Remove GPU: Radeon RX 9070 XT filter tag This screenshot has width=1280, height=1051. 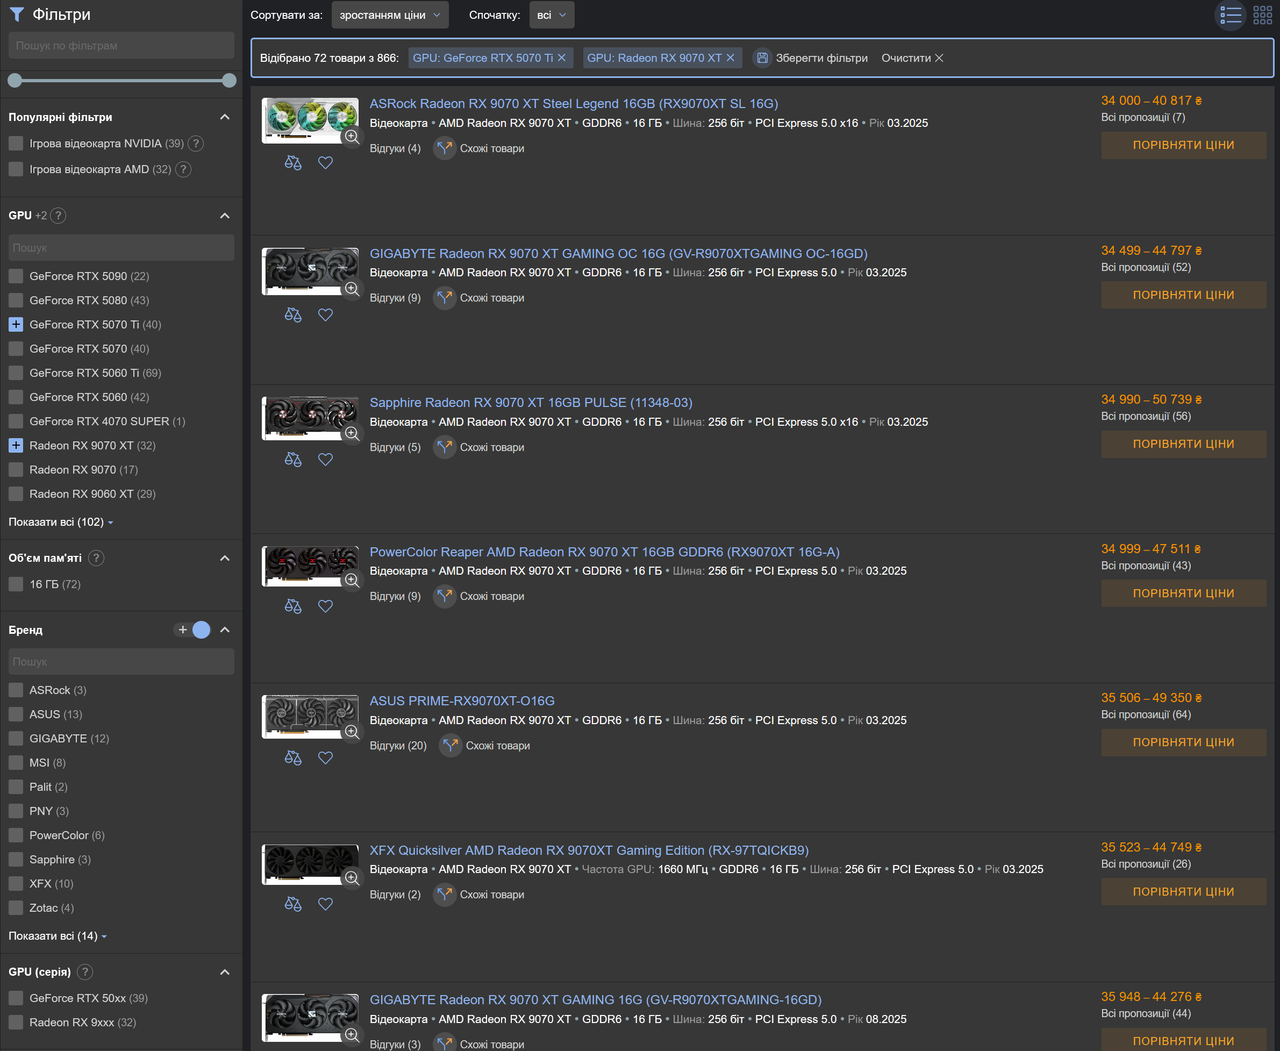pyautogui.click(x=730, y=58)
